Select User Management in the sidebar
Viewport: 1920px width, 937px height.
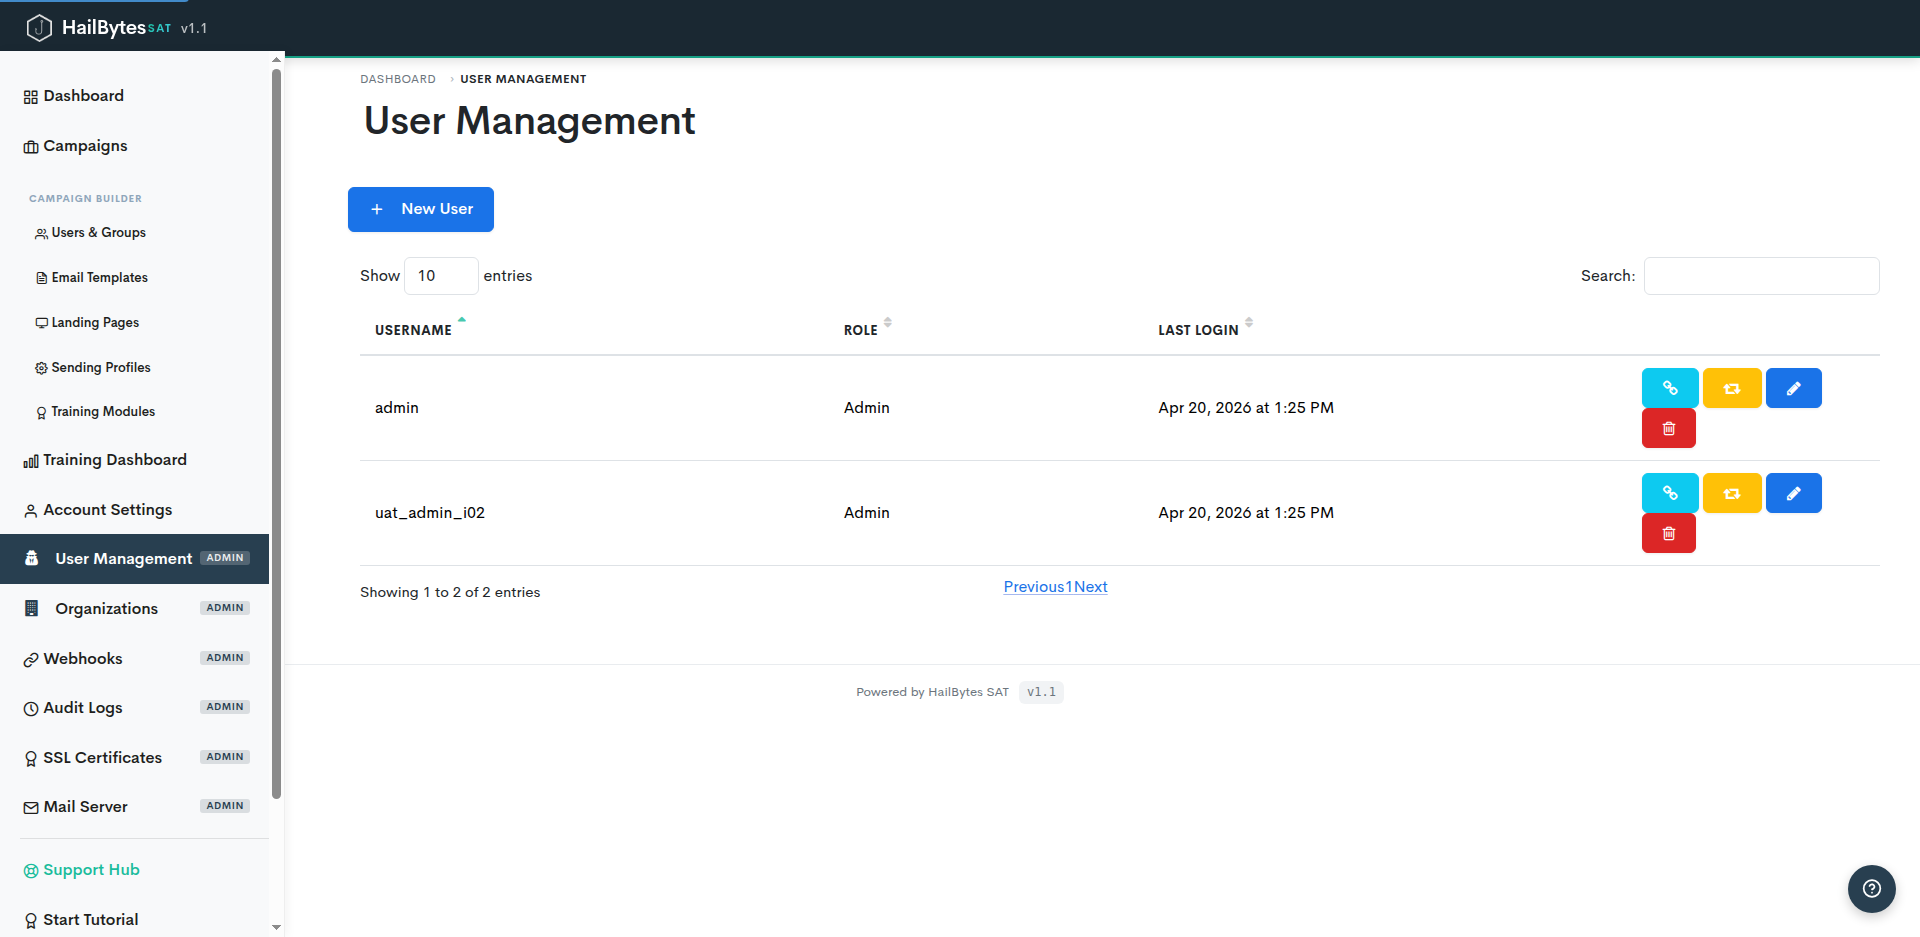coord(135,559)
